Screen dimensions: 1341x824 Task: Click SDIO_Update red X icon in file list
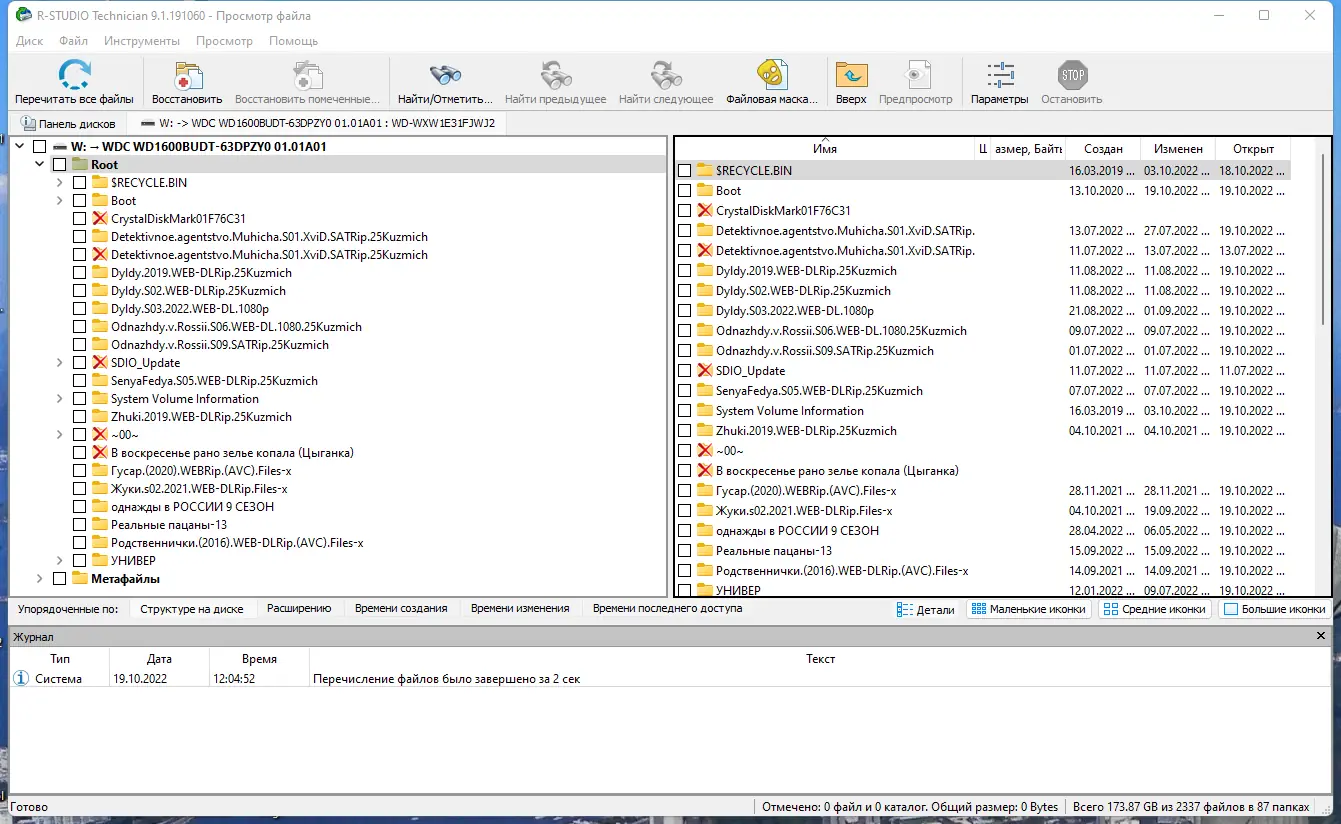(704, 371)
